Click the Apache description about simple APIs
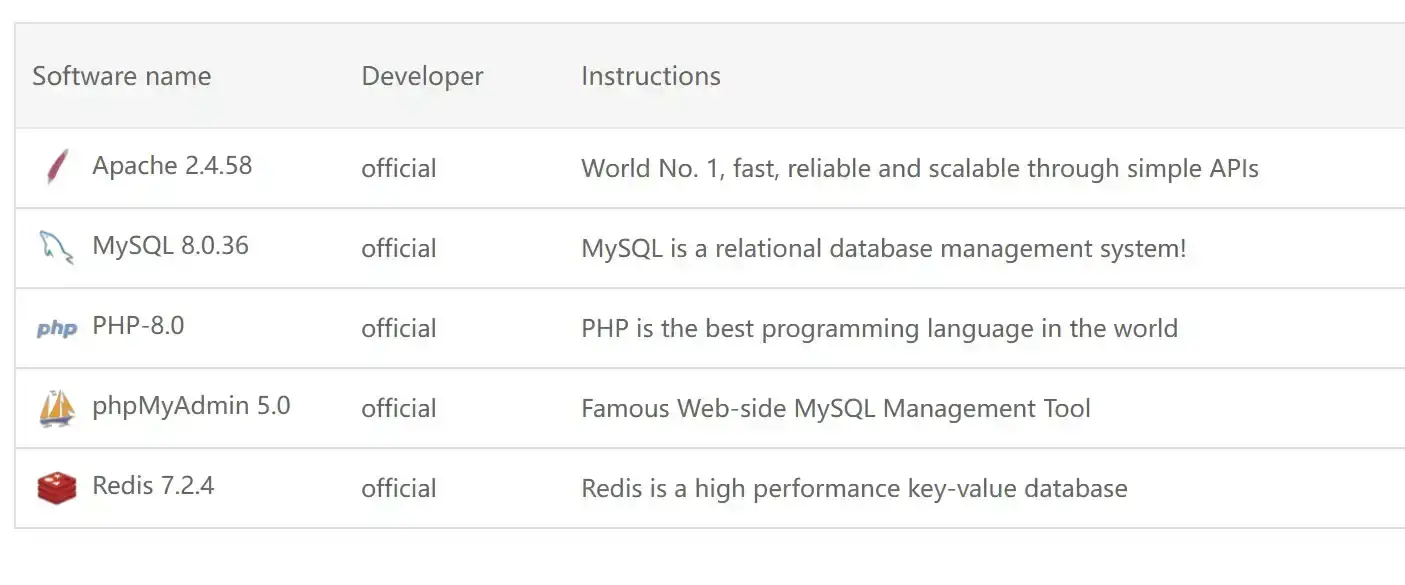Image resolution: width=1405 pixels, height=585 pixels. click(919, 168)
